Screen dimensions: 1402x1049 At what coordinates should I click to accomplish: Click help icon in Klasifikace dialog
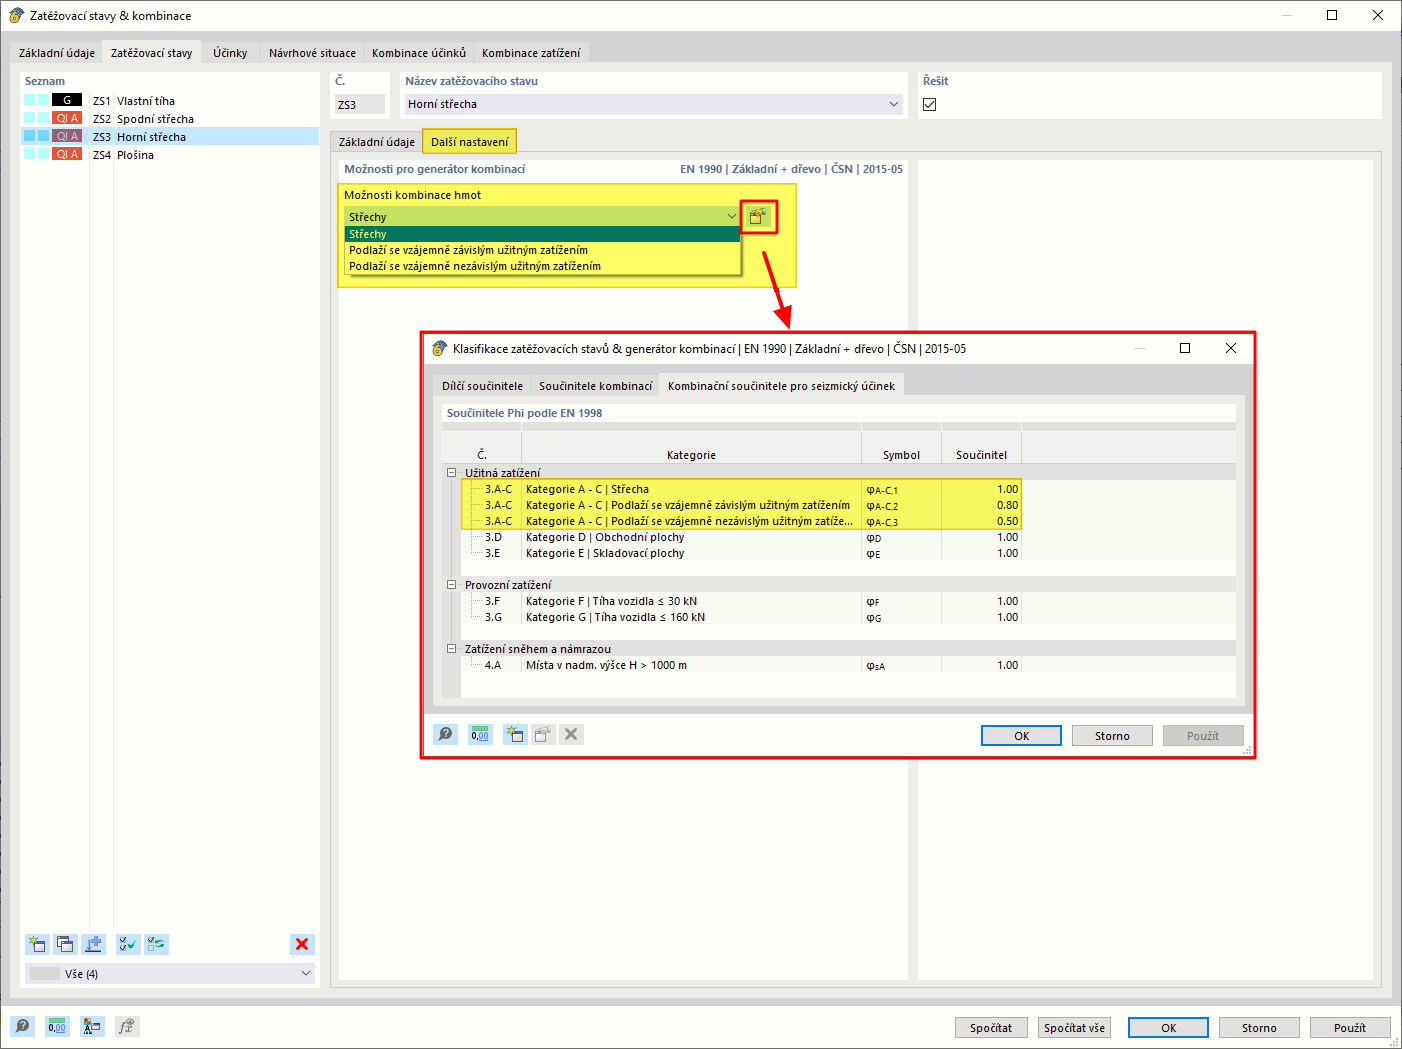pos(446,735)
